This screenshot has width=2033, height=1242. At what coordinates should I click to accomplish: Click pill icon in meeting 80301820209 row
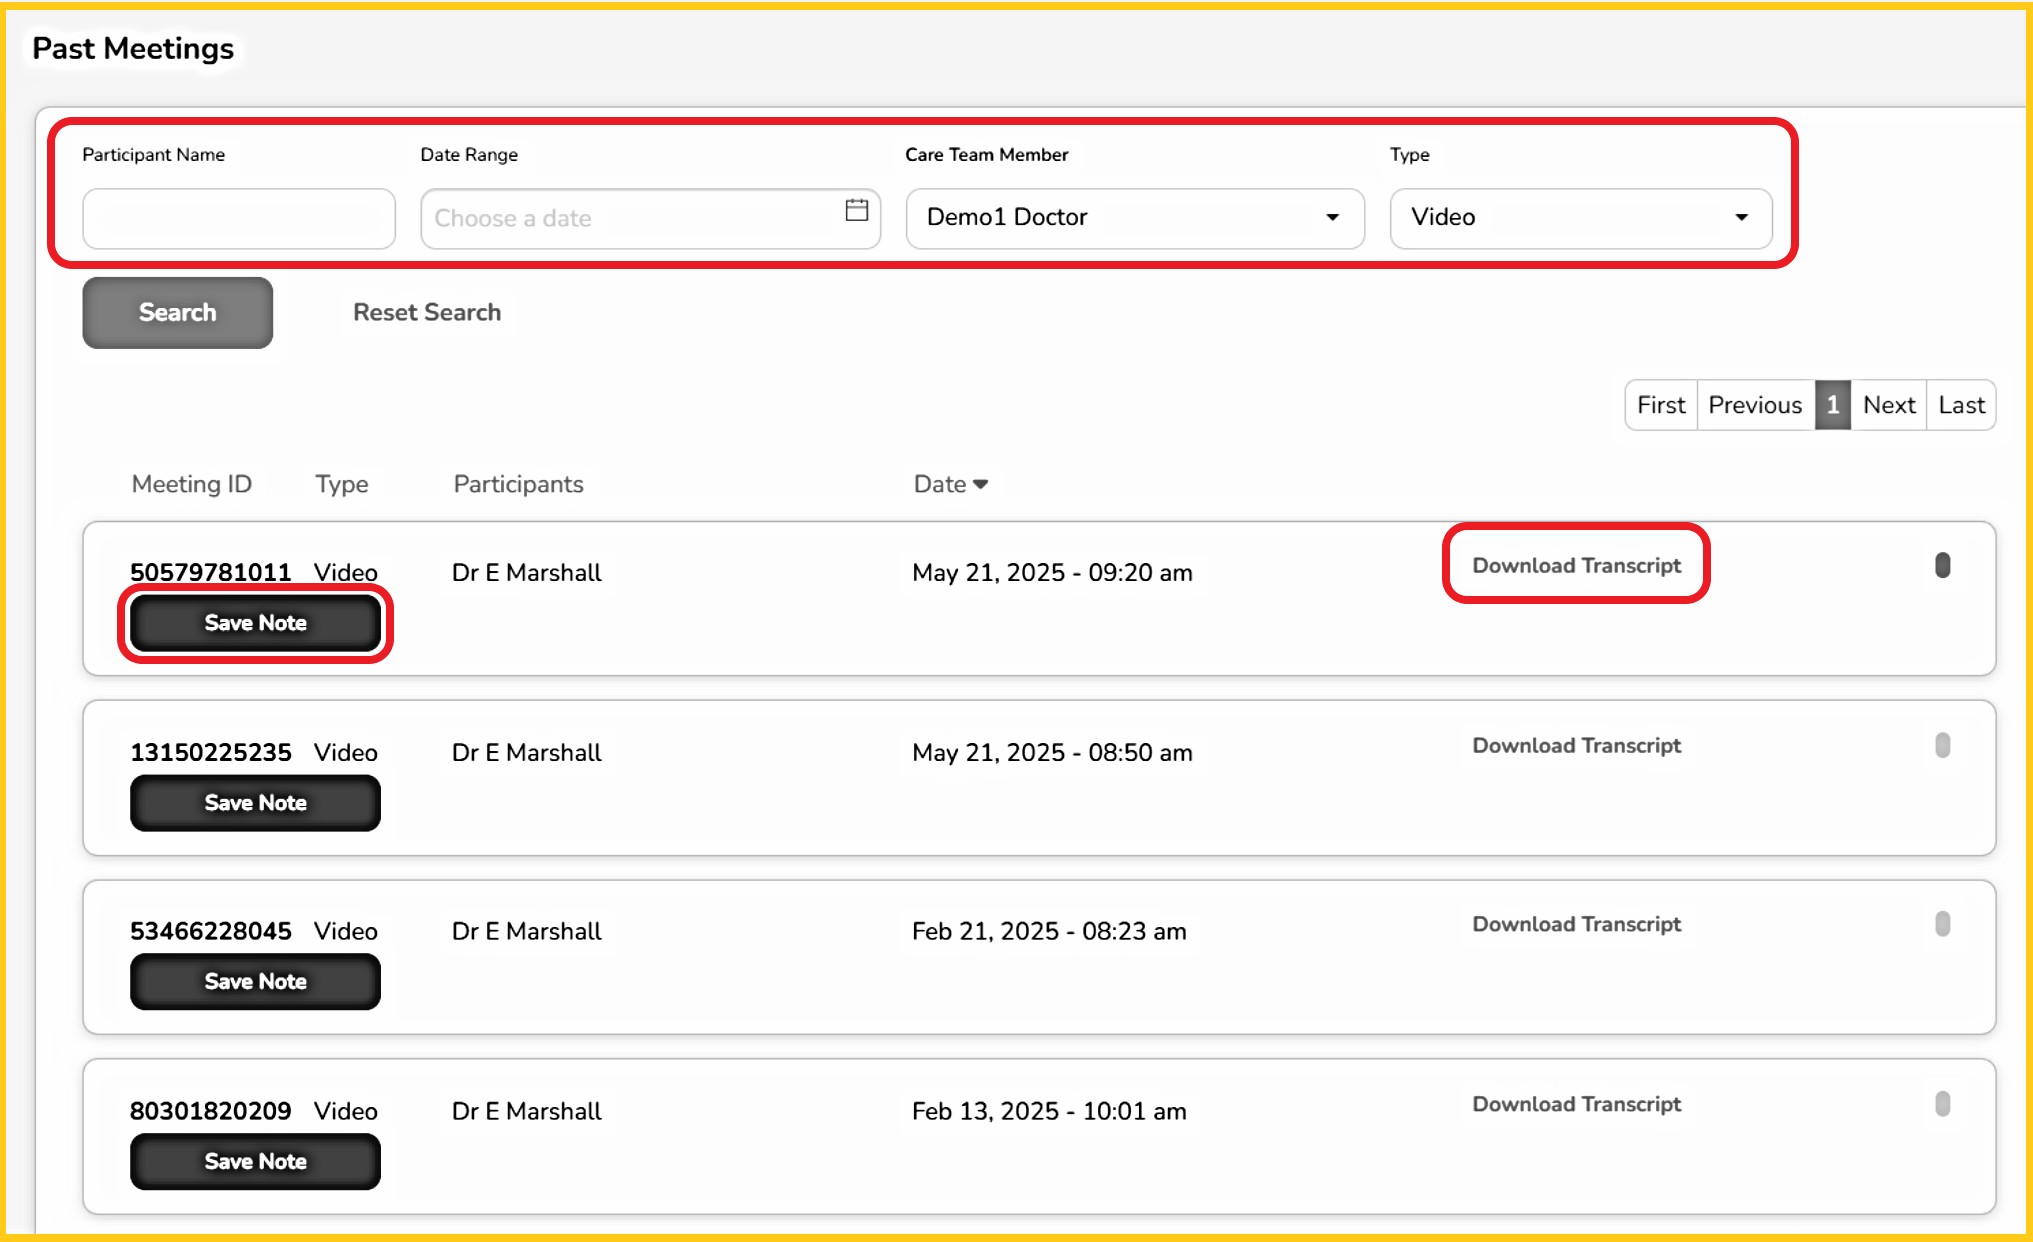(x=1942, y=1104)
